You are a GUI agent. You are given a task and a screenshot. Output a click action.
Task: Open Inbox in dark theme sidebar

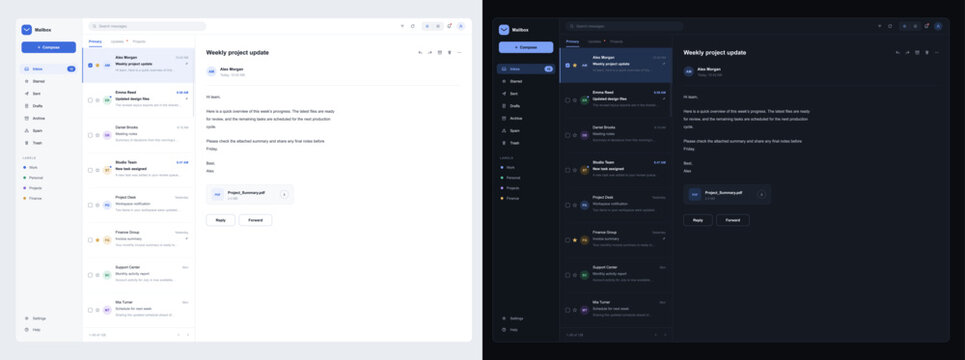(x=526, y=69)
